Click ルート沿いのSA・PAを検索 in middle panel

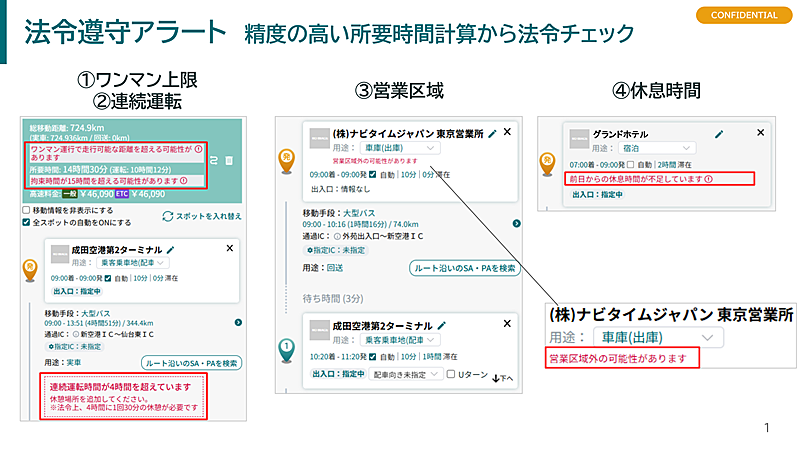tap(463, 268)
